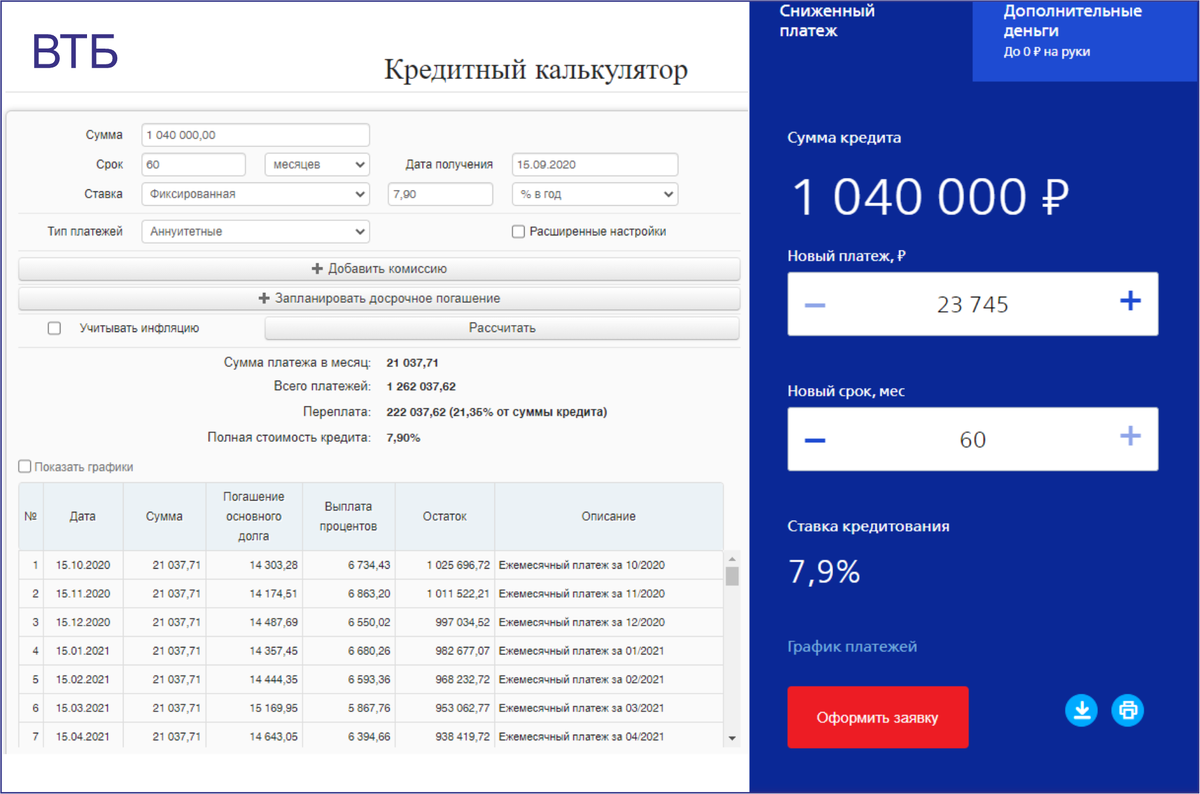Click the 7,9% lending rate value
The image size is (1200, 794).
tap(825, 572)
